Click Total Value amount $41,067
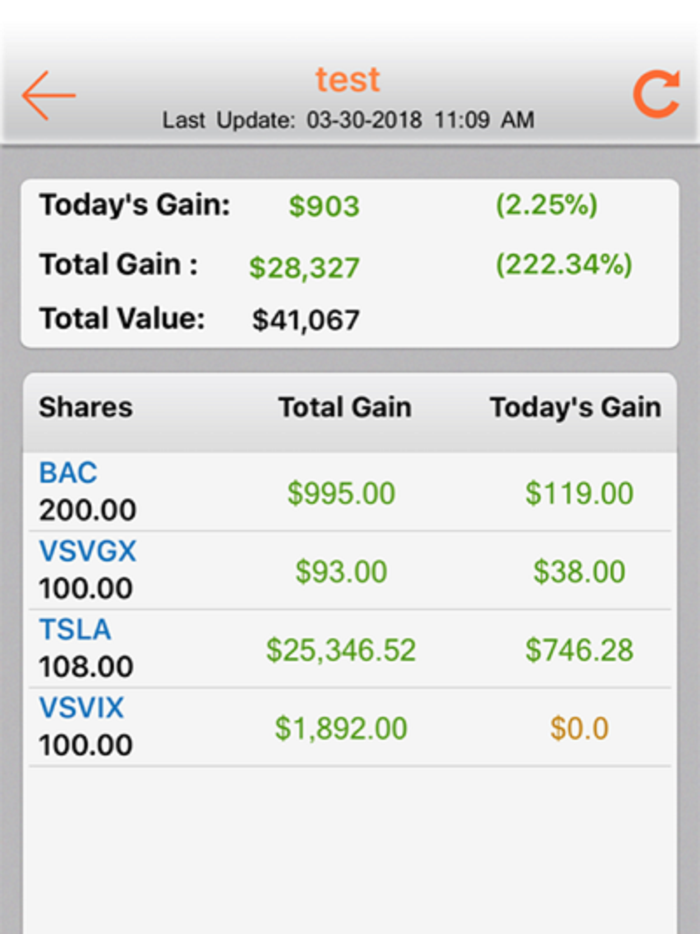 click(304, 319)
